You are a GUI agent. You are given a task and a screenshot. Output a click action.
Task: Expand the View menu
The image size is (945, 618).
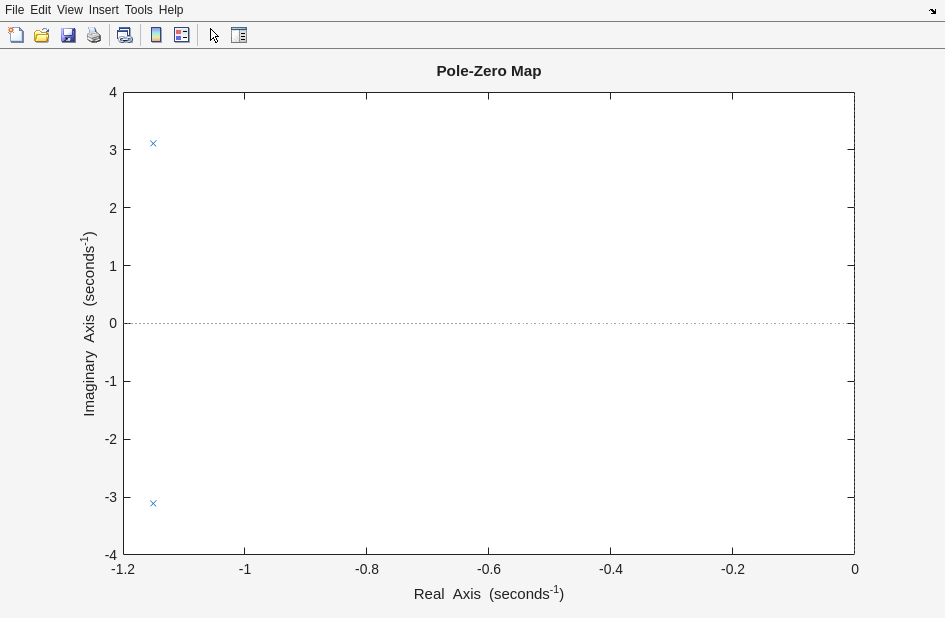69,10
